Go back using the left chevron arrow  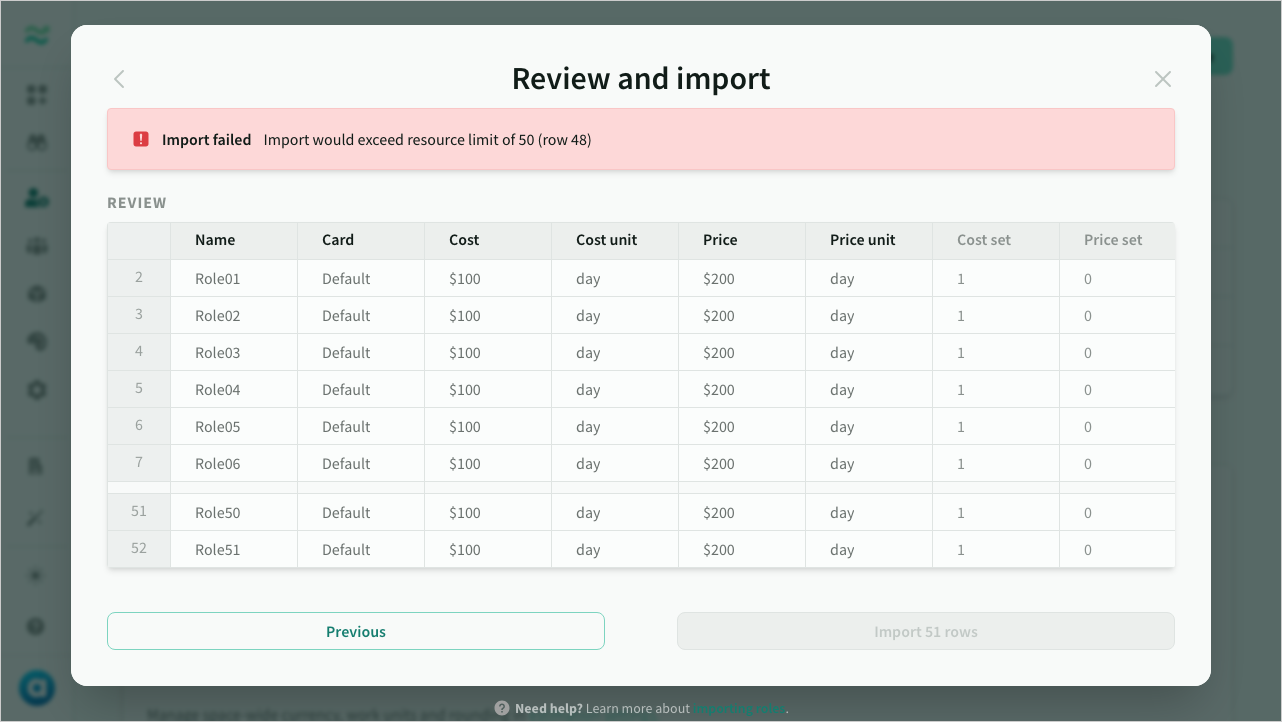[119, 79]
